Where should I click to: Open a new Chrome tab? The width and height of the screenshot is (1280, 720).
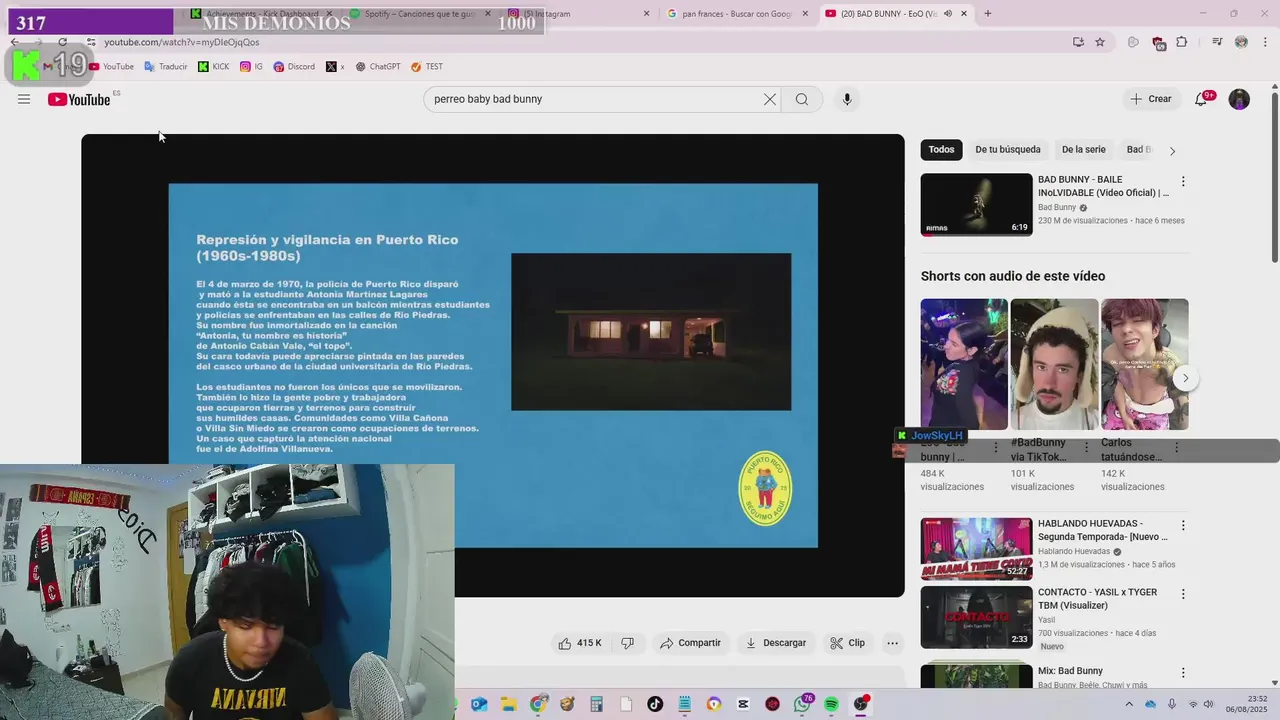988,14
